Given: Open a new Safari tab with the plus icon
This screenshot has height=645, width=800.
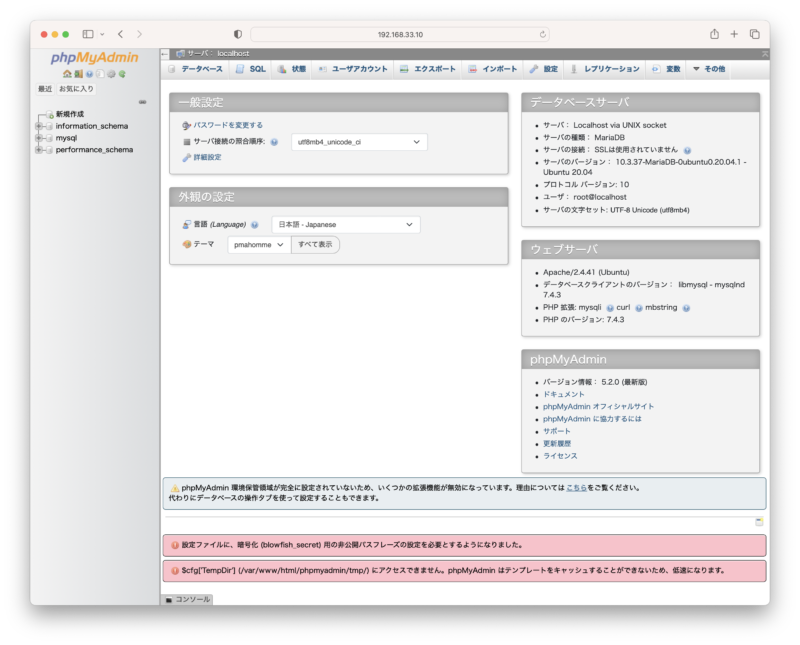Looking at the screenshot, I should tap(734, 34).
